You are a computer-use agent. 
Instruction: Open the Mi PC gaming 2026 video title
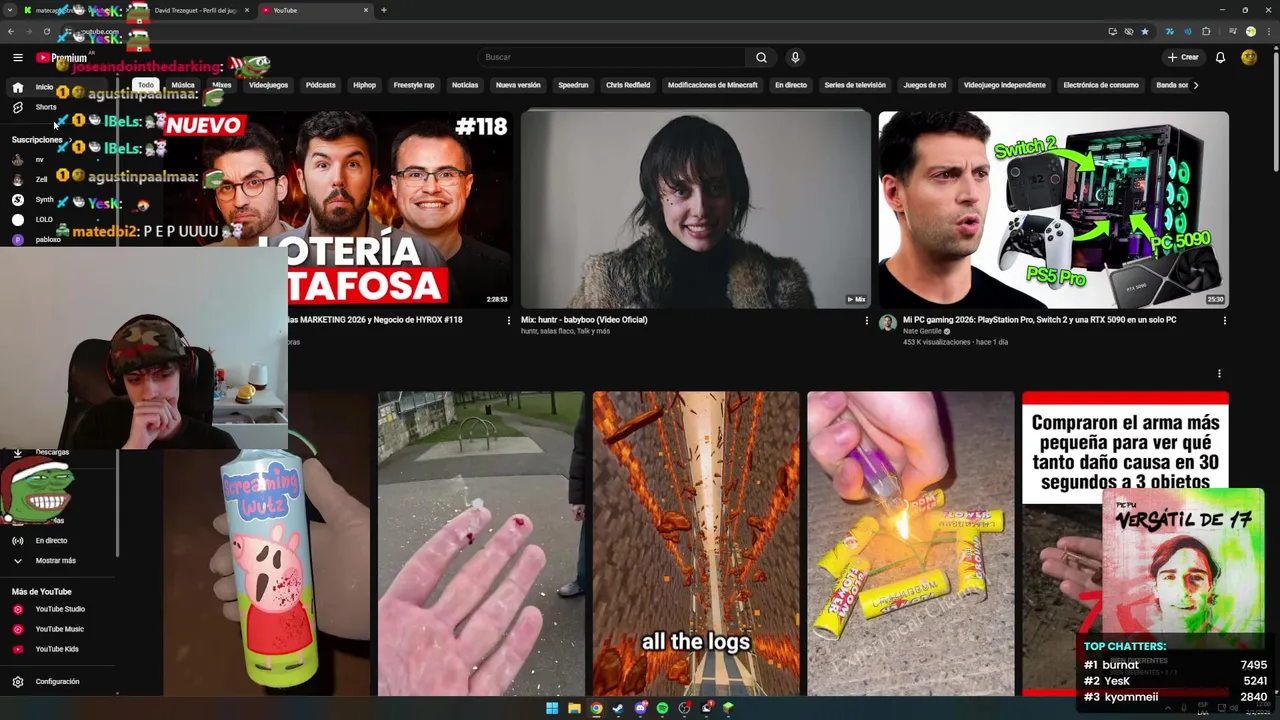[1039, 320]
